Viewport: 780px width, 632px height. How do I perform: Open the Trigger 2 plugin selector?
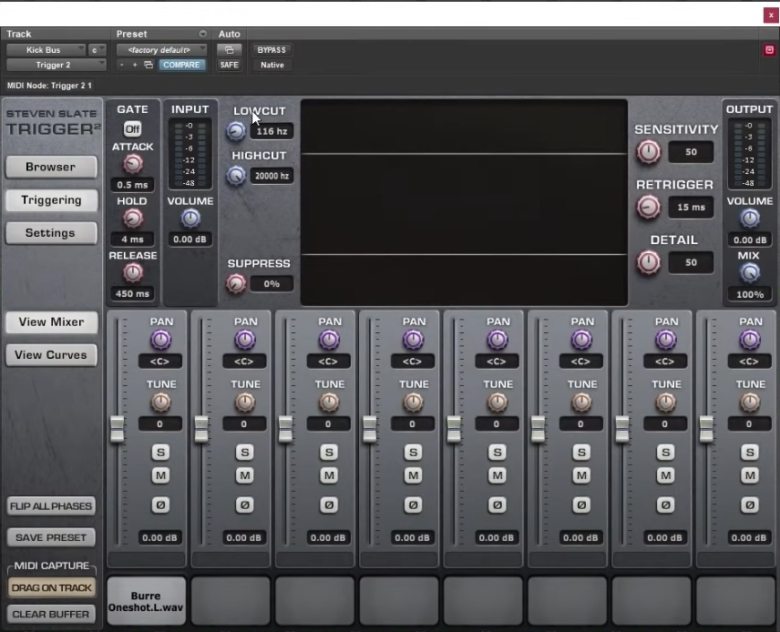(x=56, y=65)
